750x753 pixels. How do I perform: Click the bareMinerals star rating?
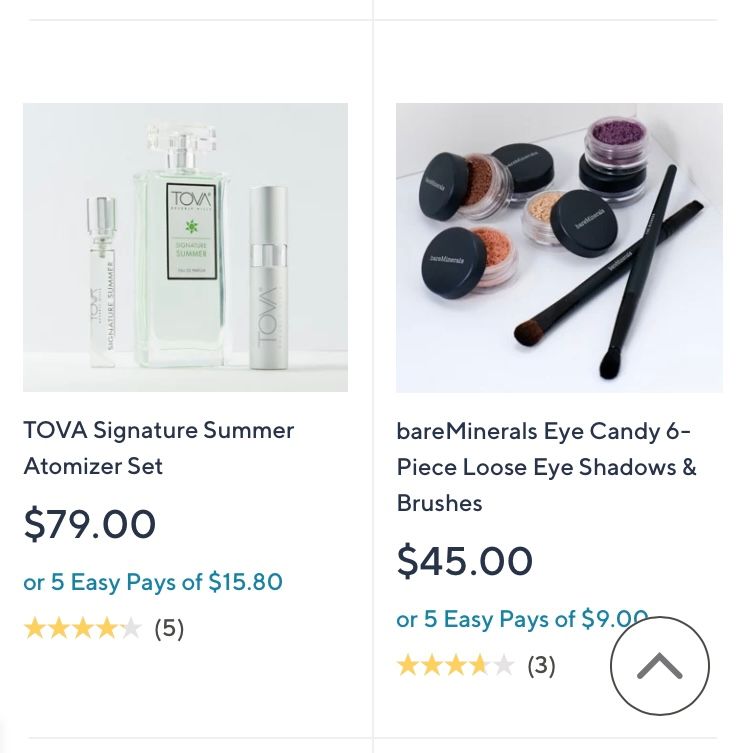(x=455, y=665)
